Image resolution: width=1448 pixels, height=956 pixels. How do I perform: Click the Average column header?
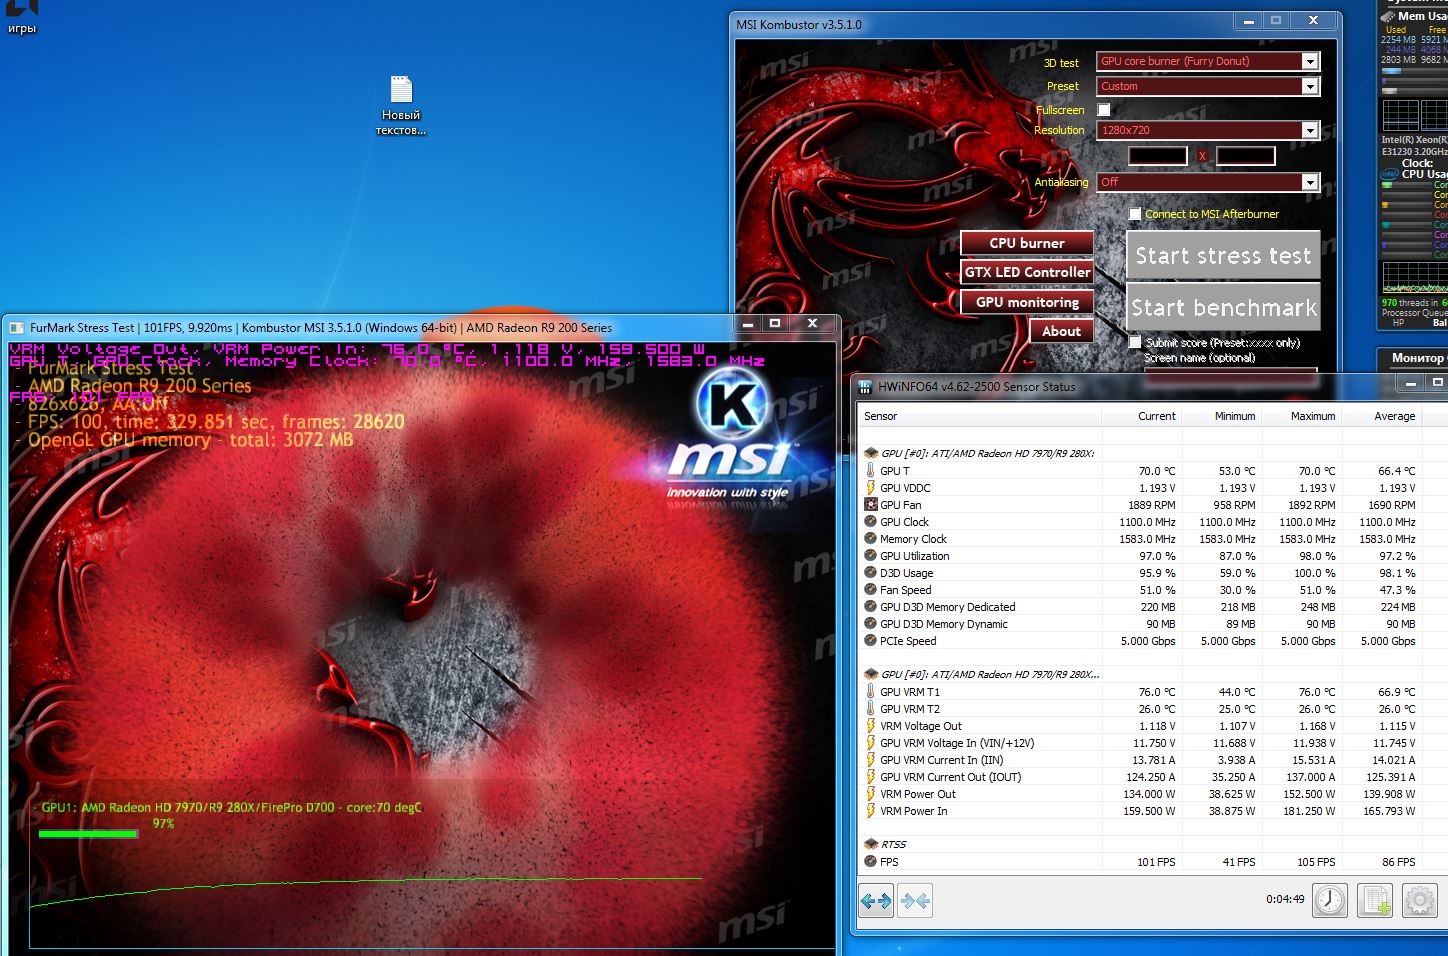1381,416
